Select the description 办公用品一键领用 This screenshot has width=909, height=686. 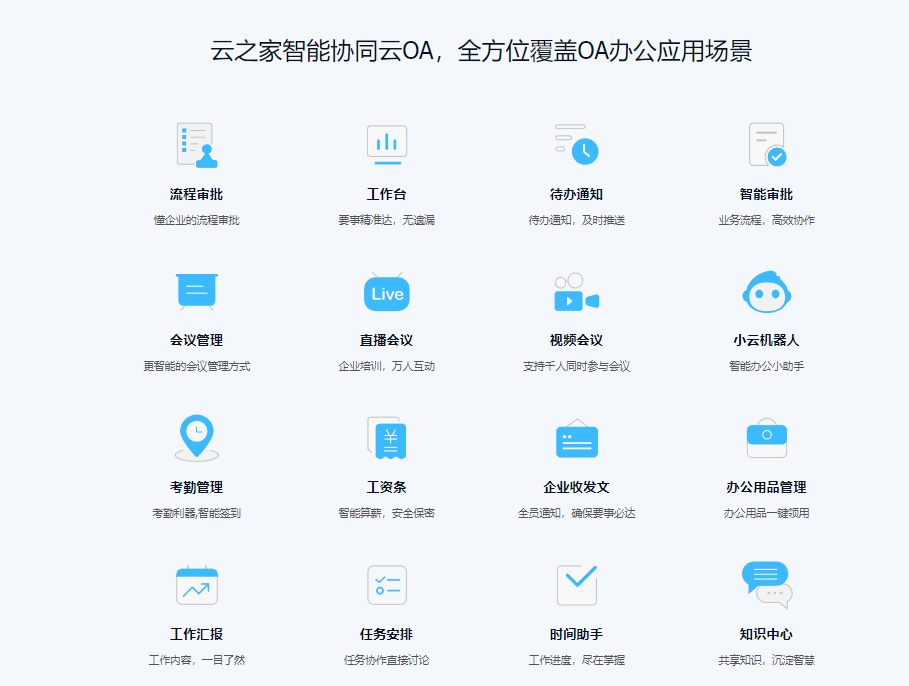pos(766,513)
